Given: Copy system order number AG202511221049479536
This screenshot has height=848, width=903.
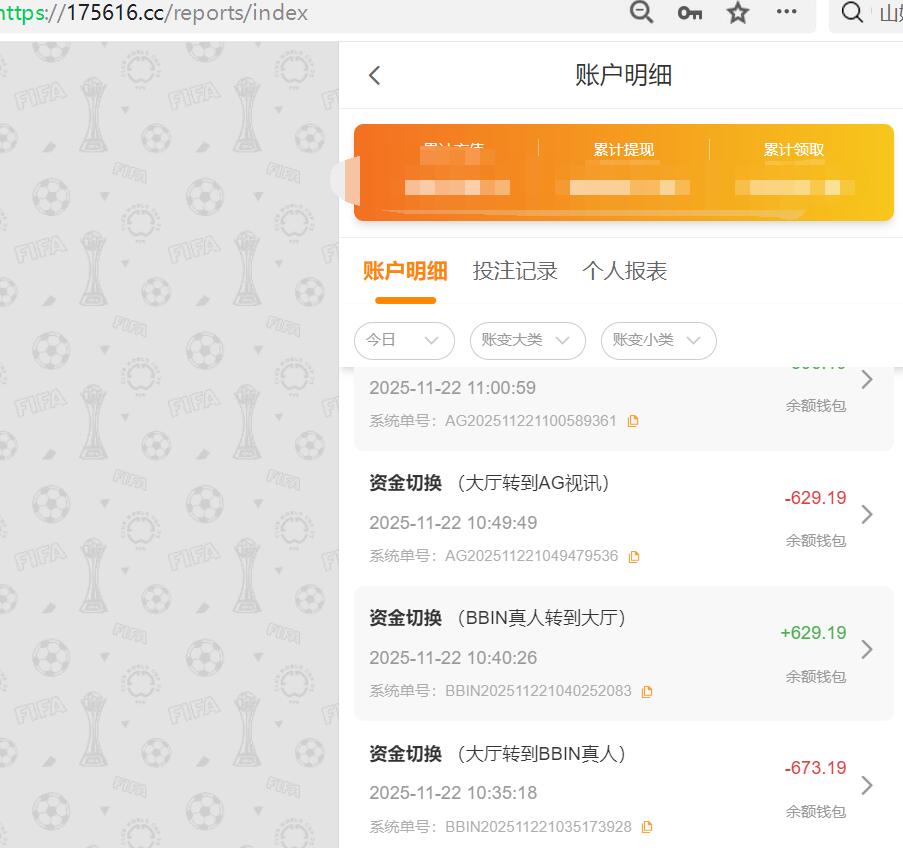Looking at the screenshot, I should click(635, 556).
